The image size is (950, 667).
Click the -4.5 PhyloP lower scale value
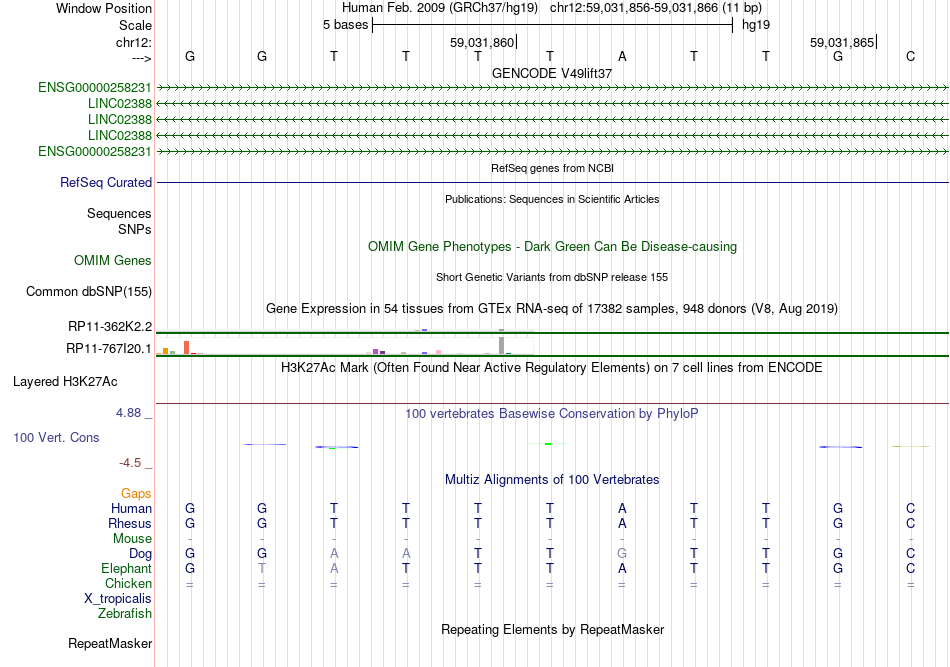click(130, 463)
